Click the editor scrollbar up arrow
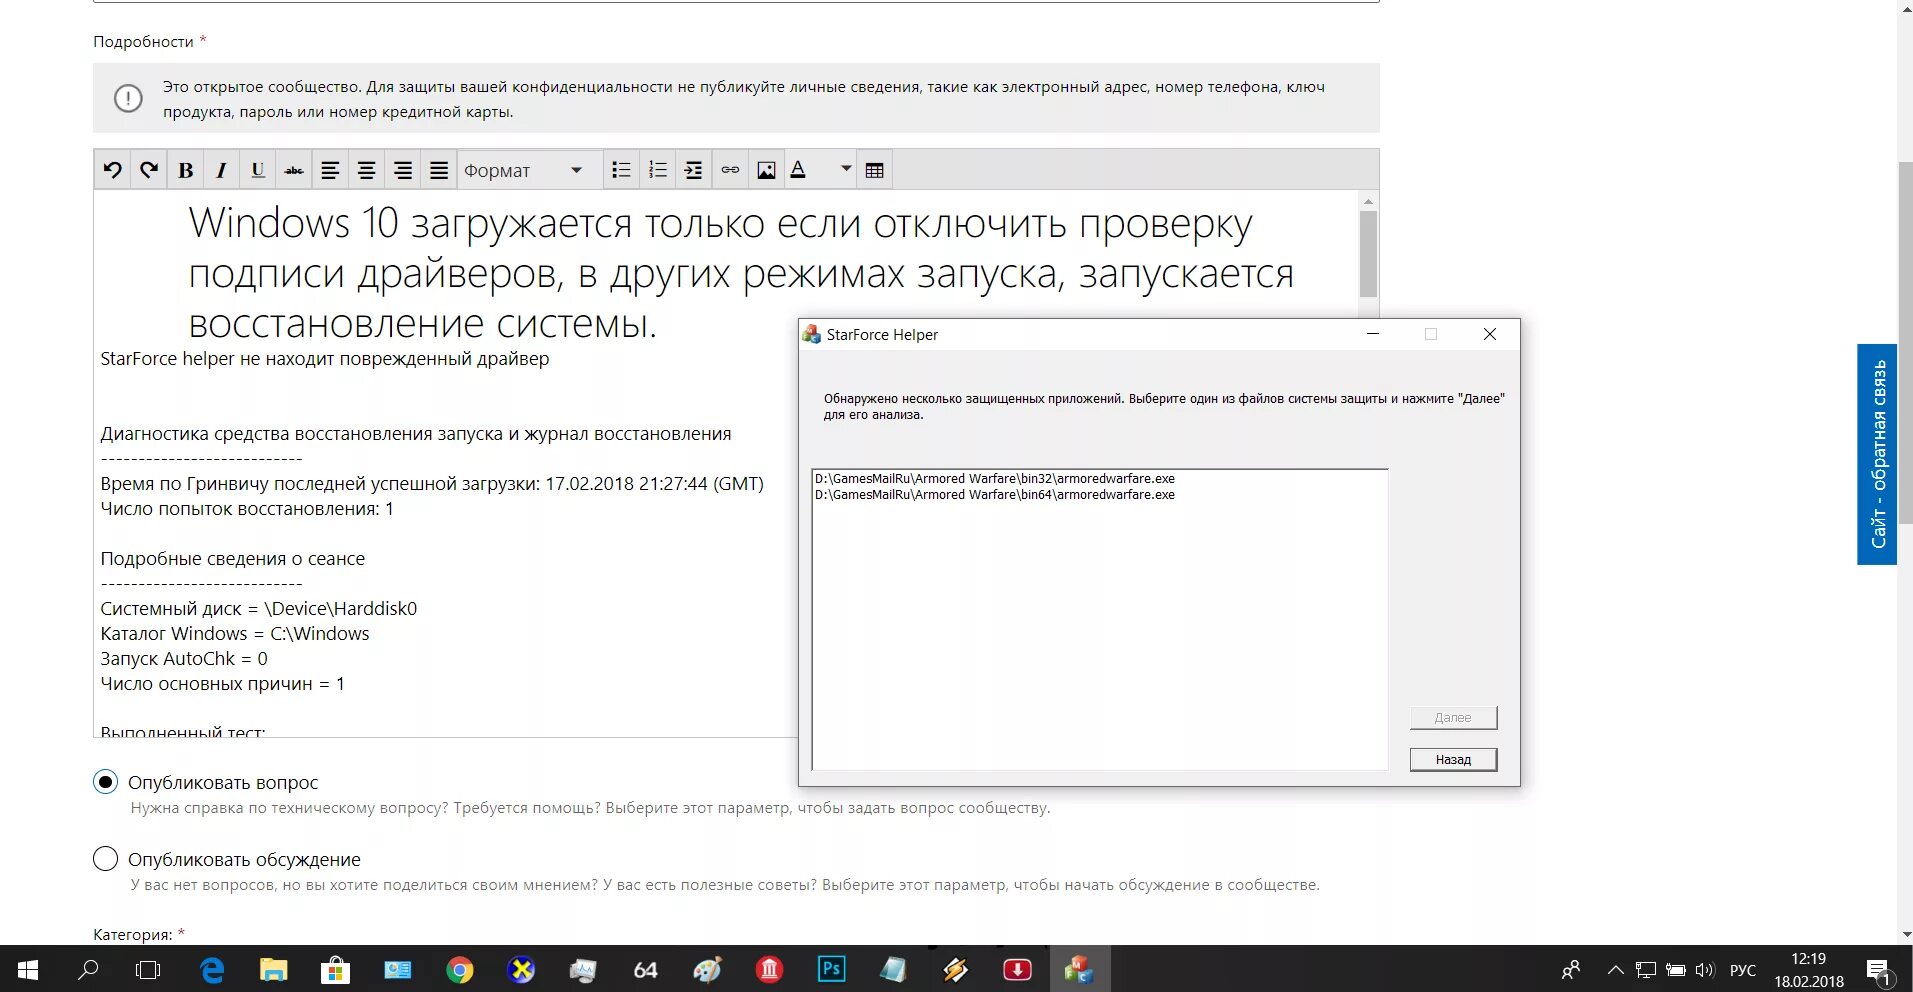Image resolution: width=1913 pixels, height=992 pixels. pyautogui.click(x=1368, y=201)
